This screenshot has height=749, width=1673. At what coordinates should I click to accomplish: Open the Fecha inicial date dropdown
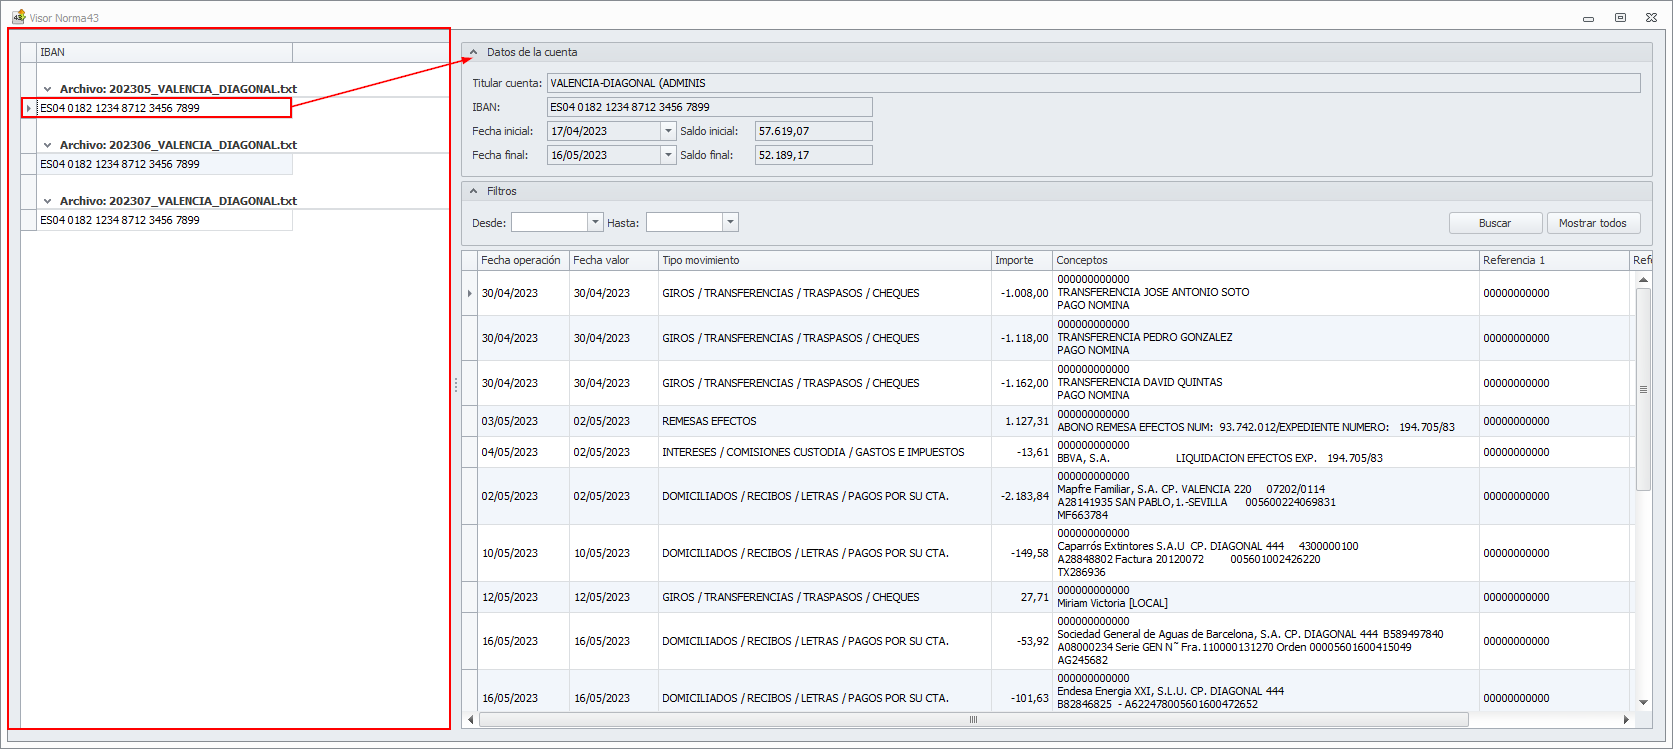point(668,131)
